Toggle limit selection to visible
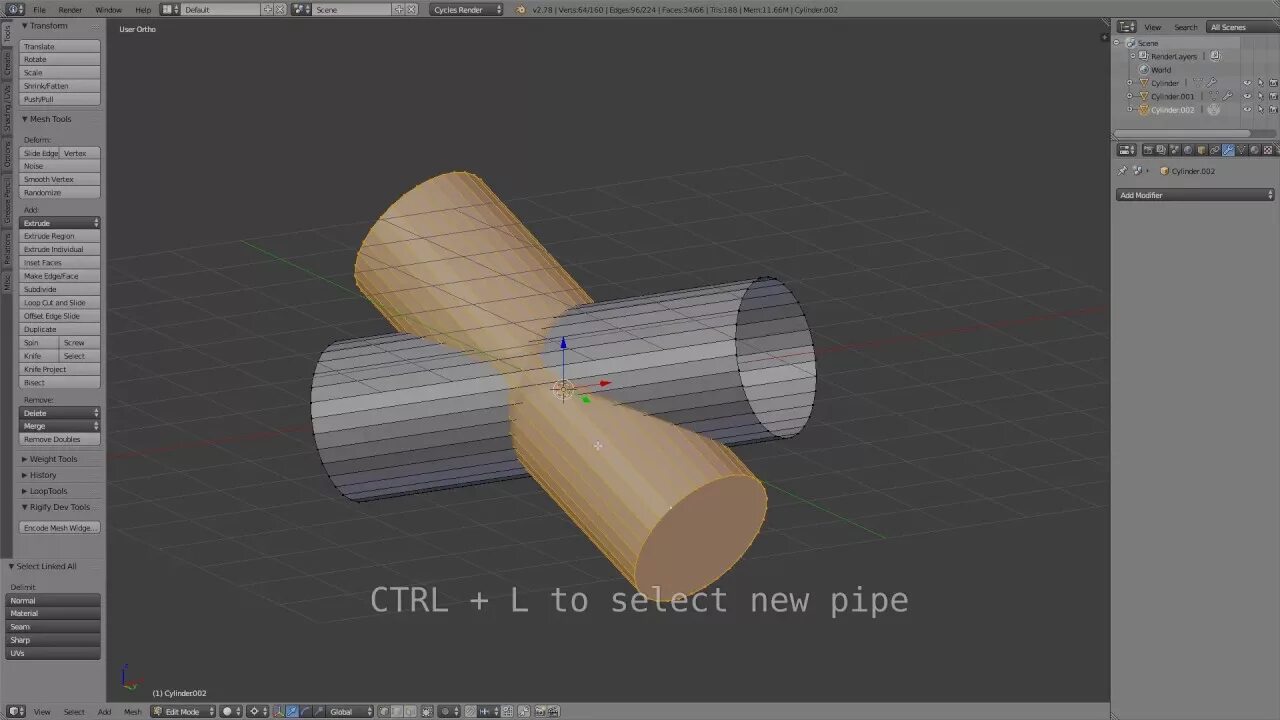1280x720 pixels. pos(427,711)
